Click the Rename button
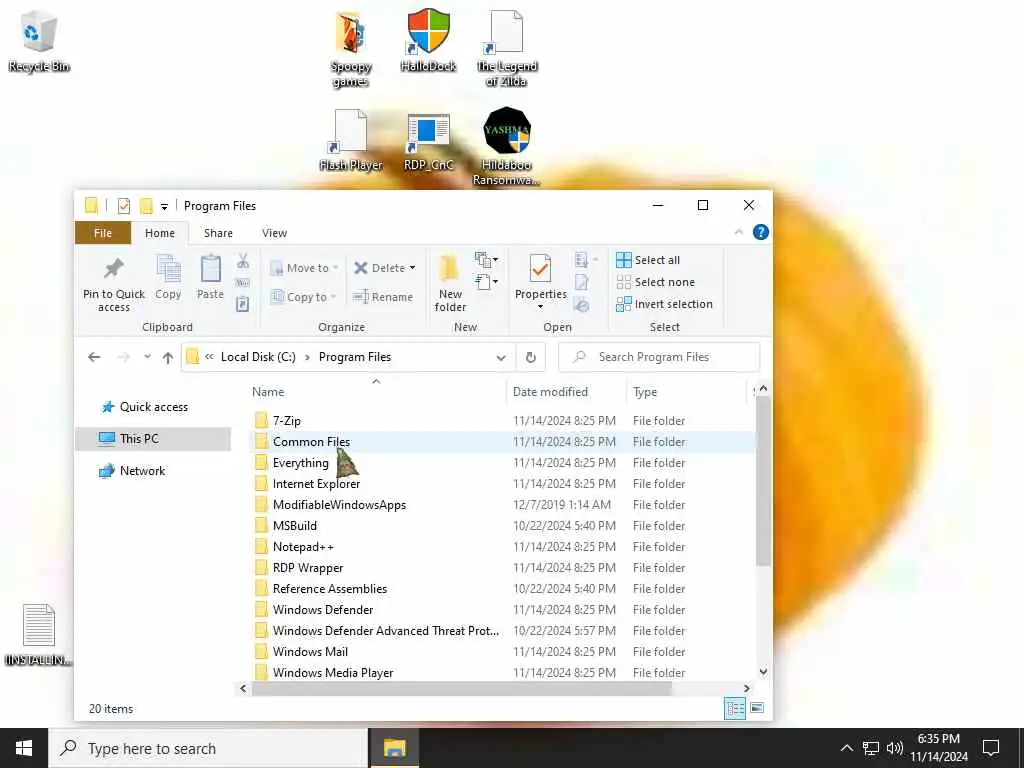1024x768 pixels. click(383, 296)
